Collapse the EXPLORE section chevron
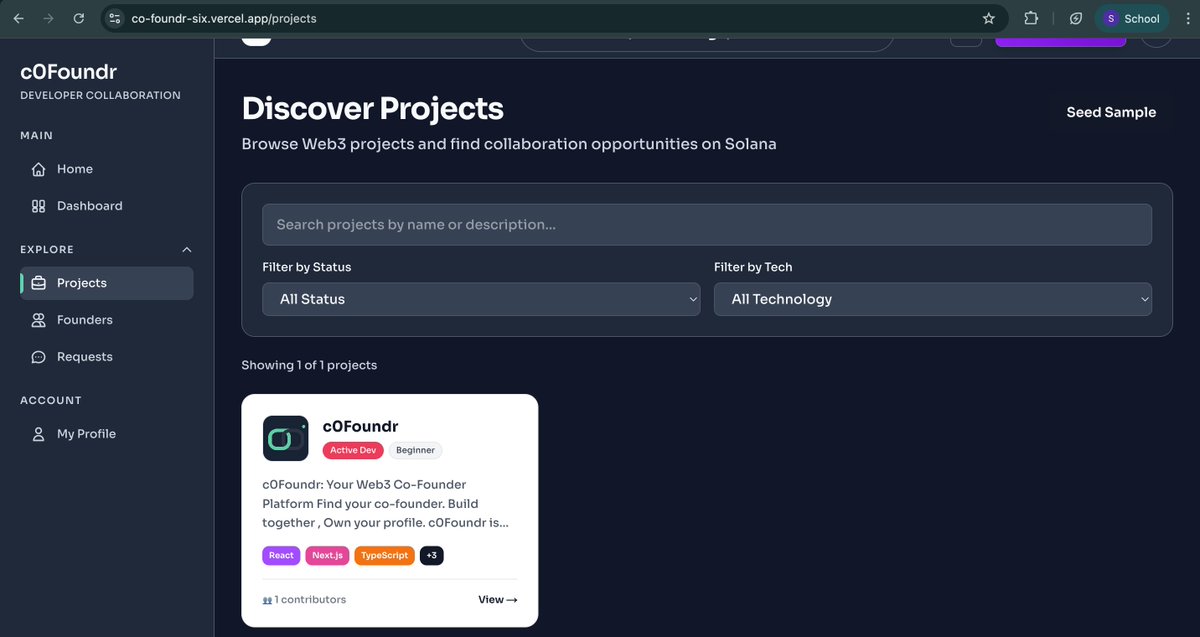Viewport: 1200px width, 637px height. [x=186, y=250]
